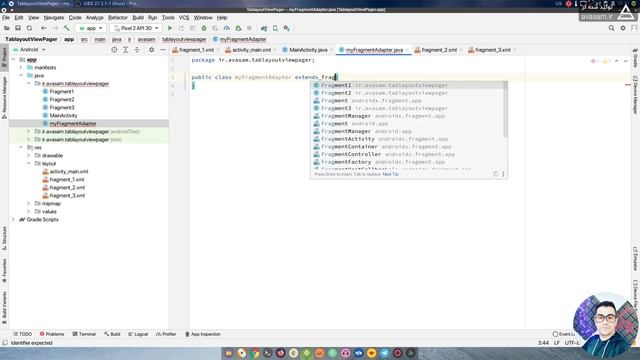This screenshot has width=640, height=360.
Task: Click Collapse All icon in Project panel
Action: point(137,50)
